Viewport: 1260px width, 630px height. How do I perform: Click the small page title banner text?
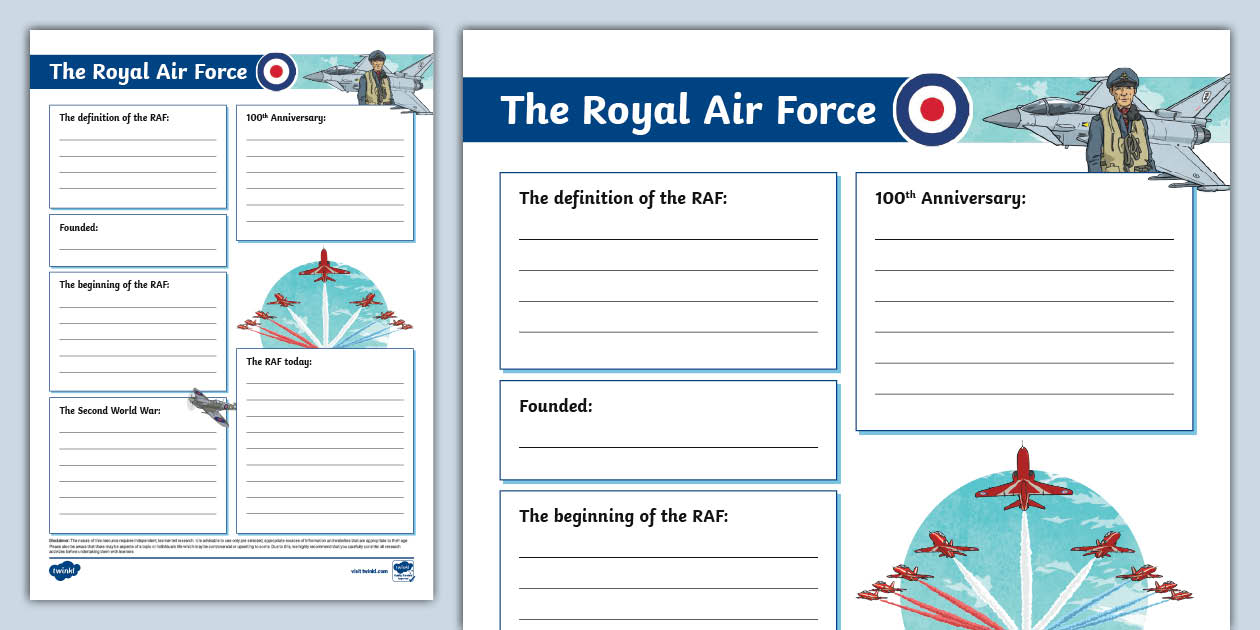click(x=148, y=72)
